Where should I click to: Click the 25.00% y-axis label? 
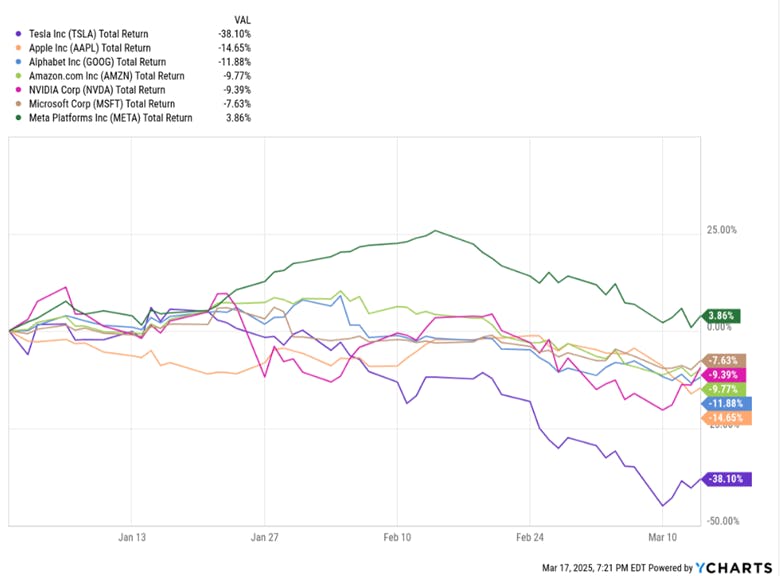pyautogui.click(x=721, y=230)
